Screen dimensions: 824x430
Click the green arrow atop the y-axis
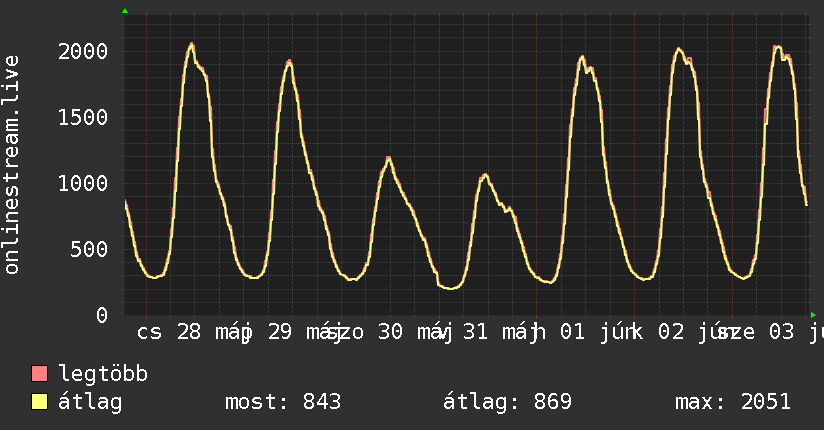pyautogui.click(x=125, y=11)
